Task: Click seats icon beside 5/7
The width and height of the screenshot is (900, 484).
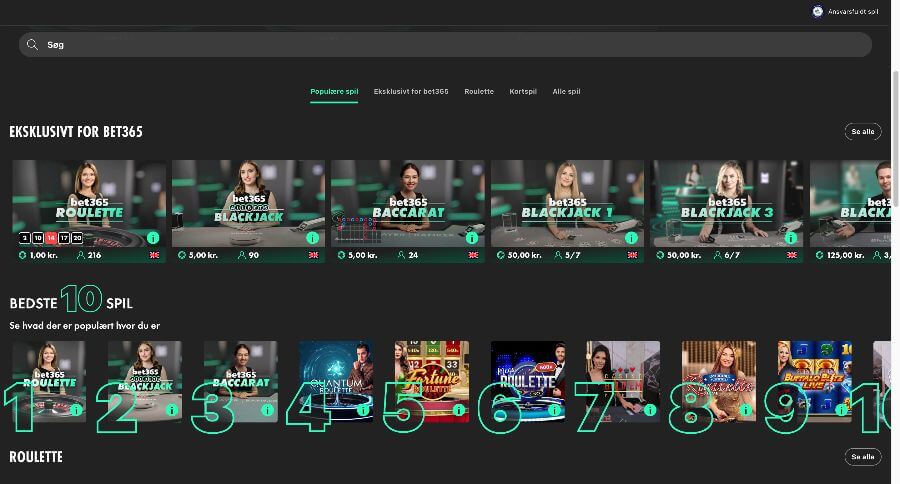Action: (558, 255)
